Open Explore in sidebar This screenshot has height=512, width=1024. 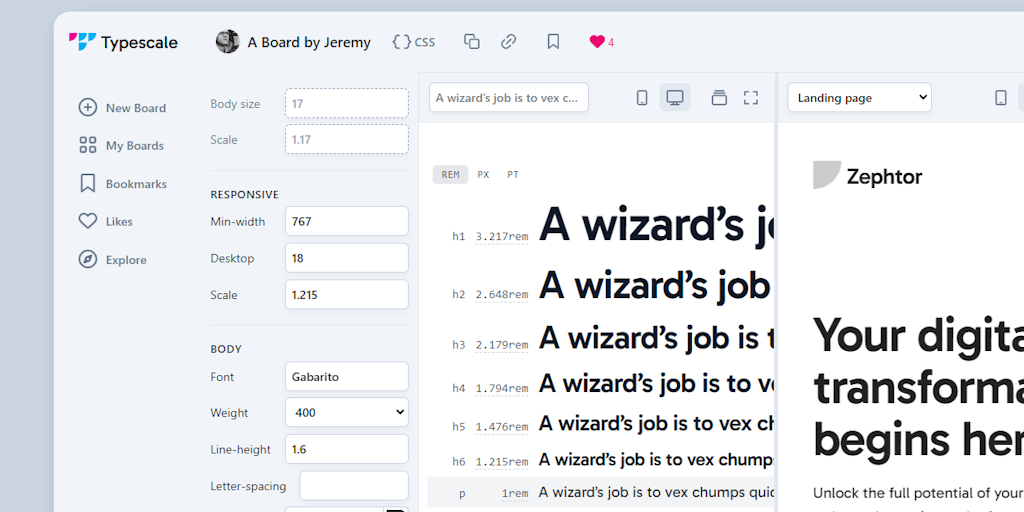pos(112,259)
